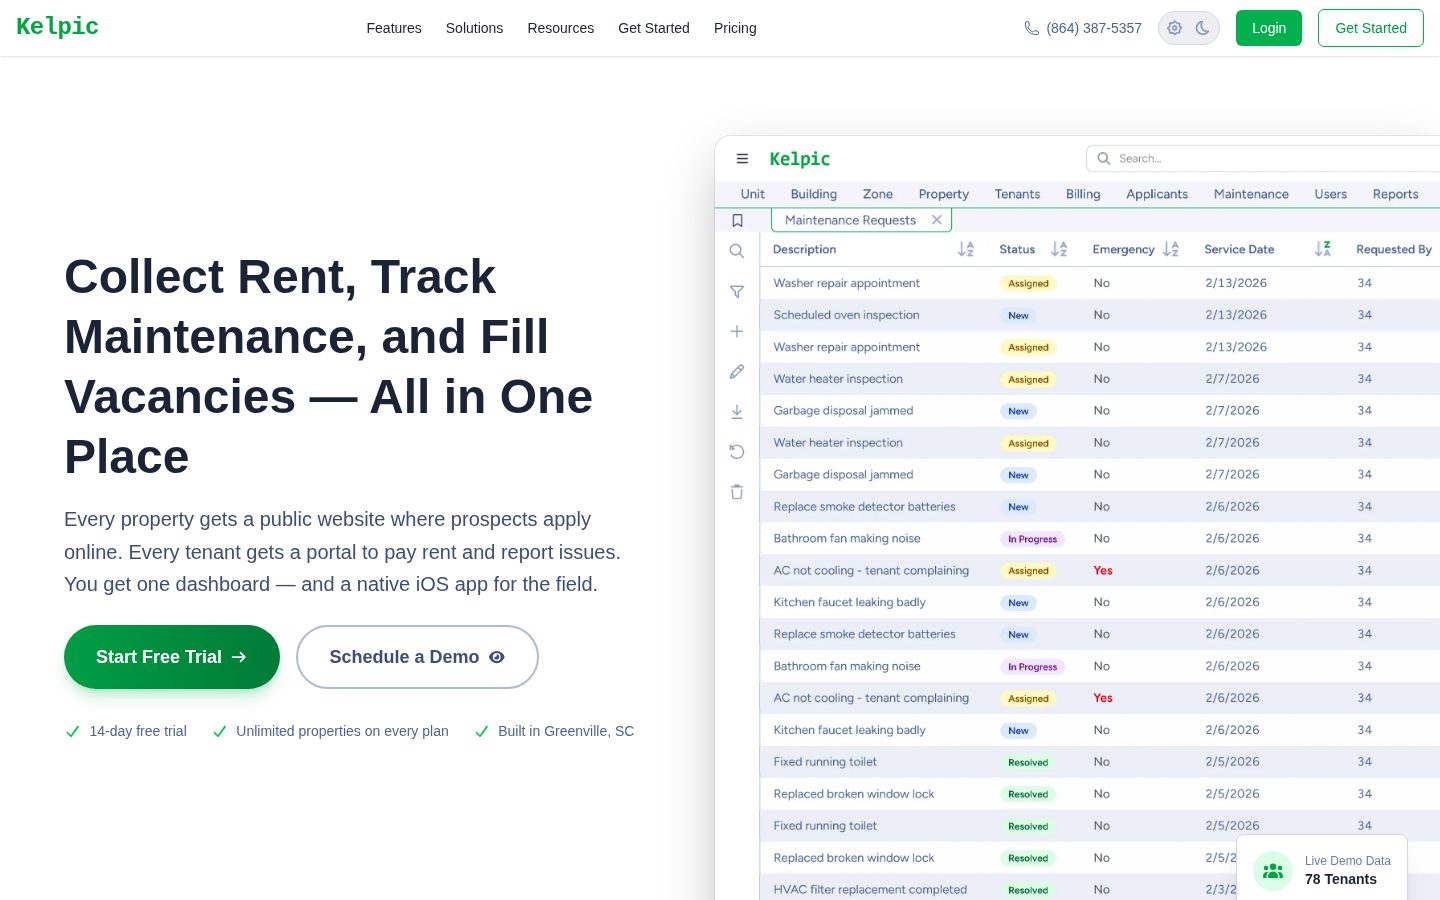Click the "78 Tenants" text in the Live Demo card
Screen dimensions: 1440x900
pyautogui.click(x=1341, y=879)
